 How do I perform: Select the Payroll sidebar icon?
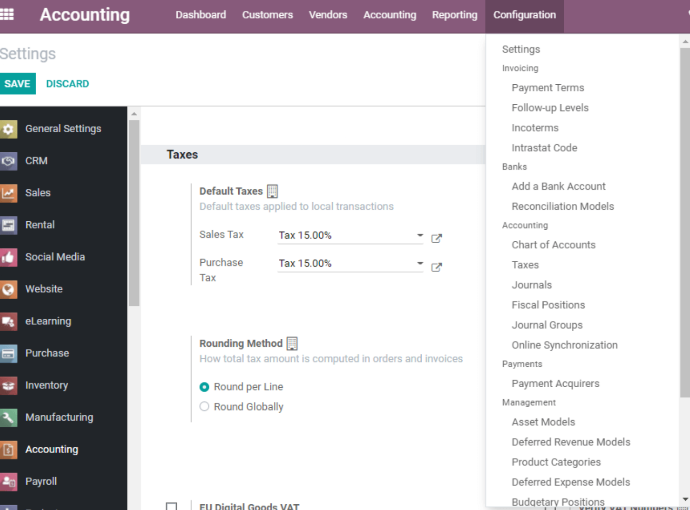(x=8, y=482)
